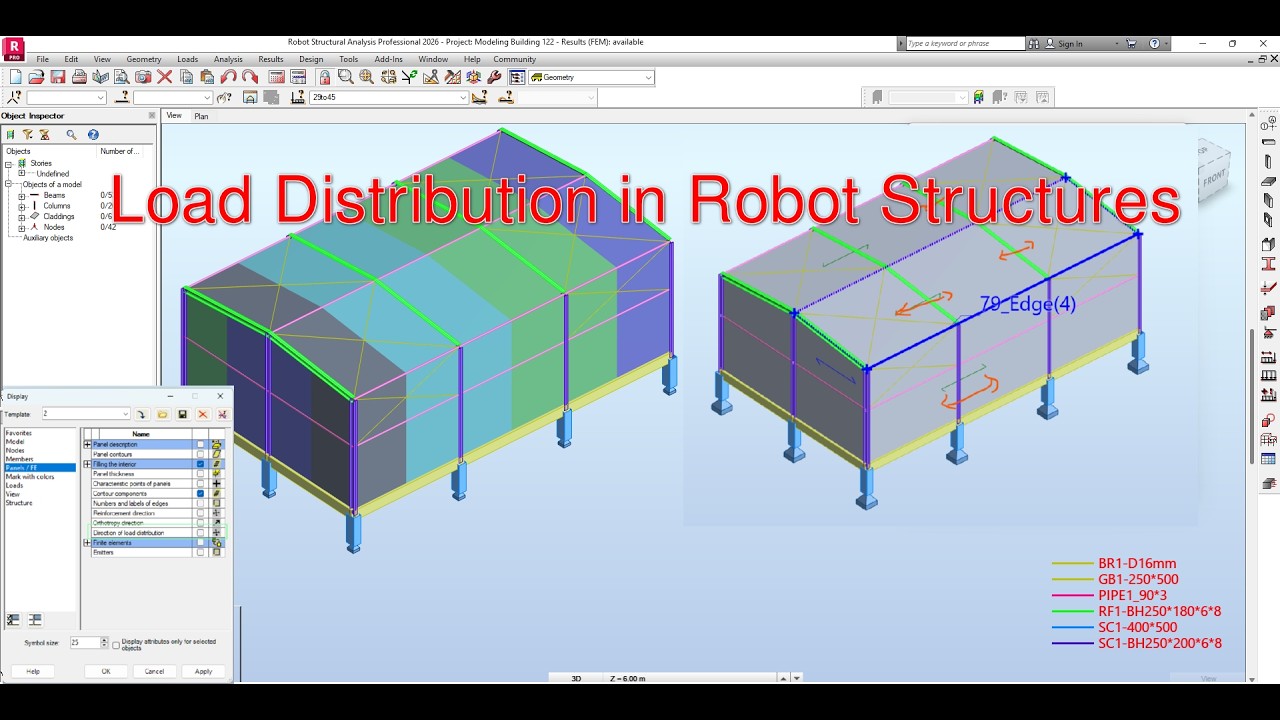Click the shopping cart icon in title bar
Viewport: 1280px width, 720px height.
pyautogui.click(x=1132, y=43)
